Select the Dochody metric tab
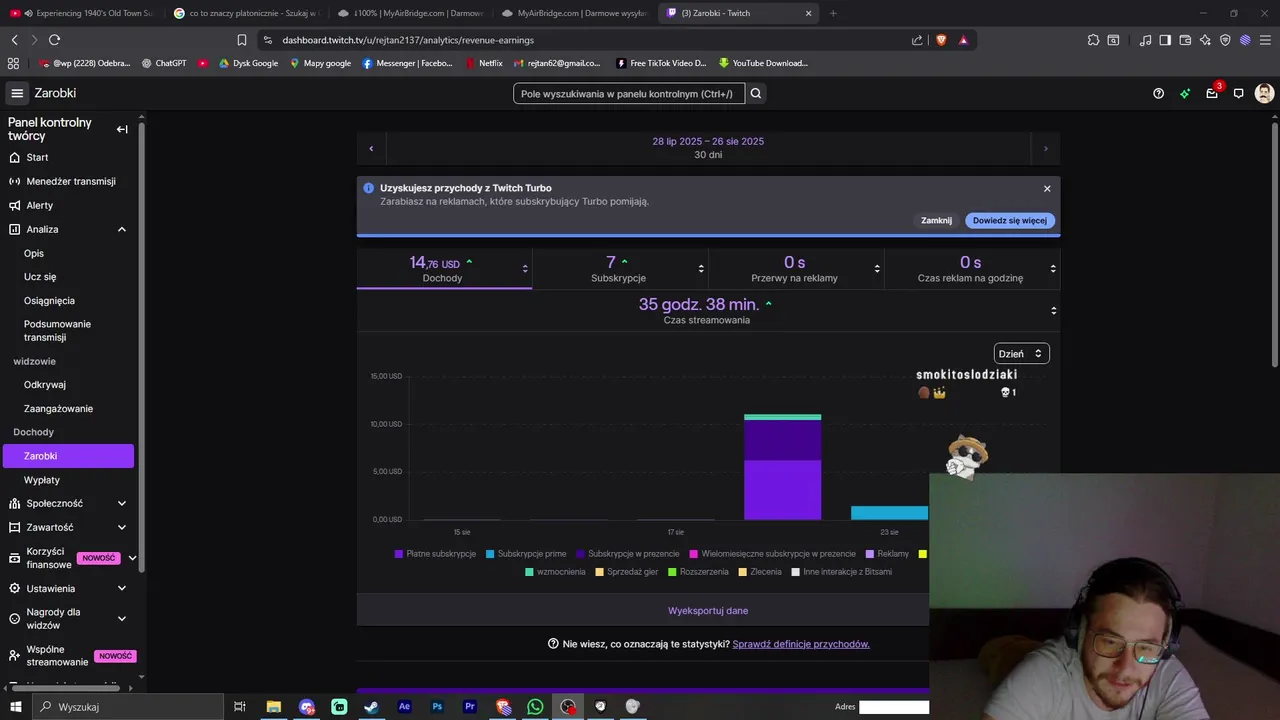 click(444, 269)
